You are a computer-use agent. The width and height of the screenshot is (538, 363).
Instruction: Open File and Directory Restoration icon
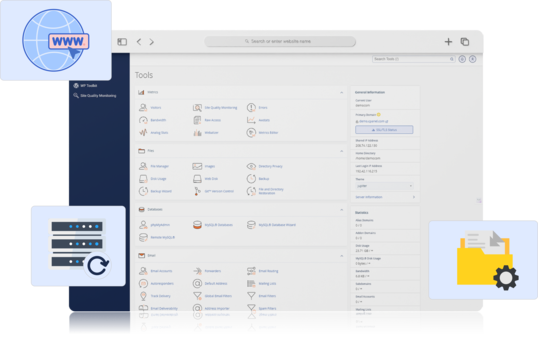point(251,191)
